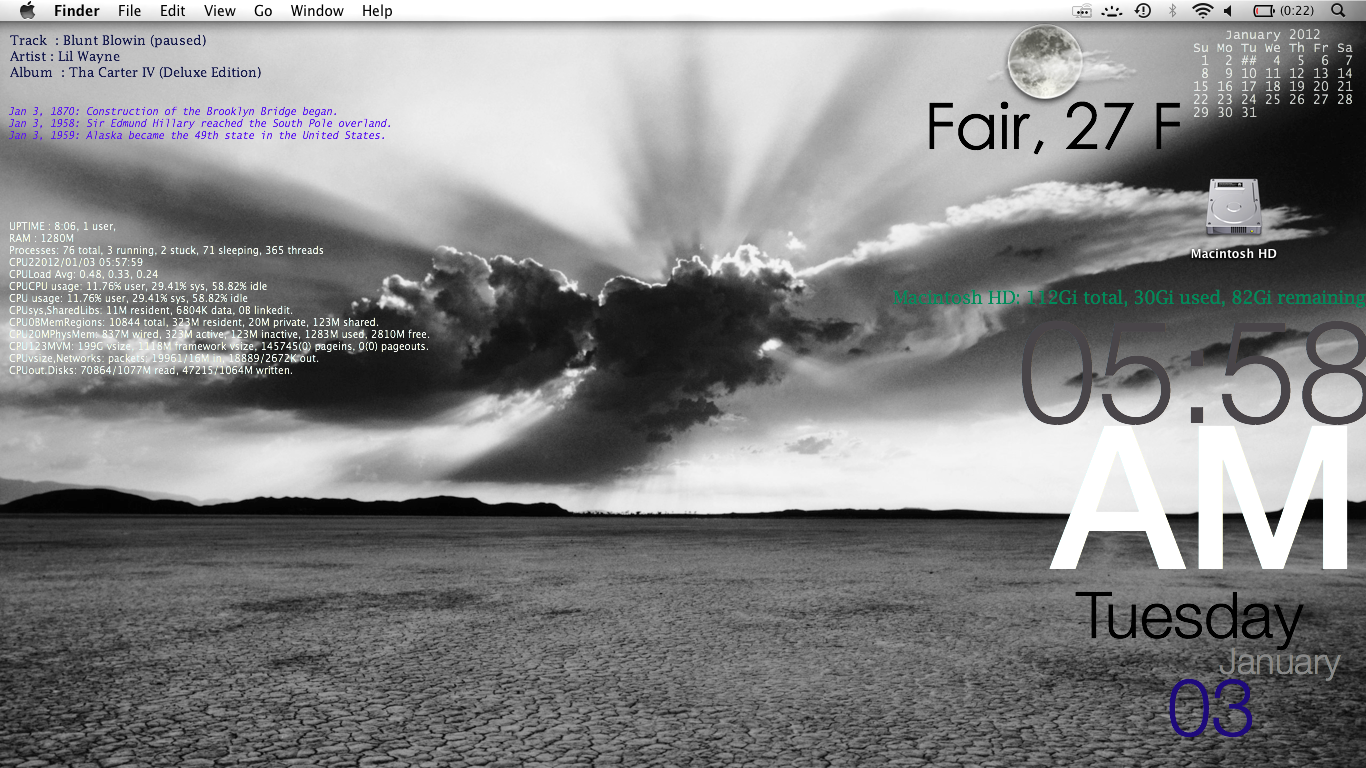Open the Help menu

point(377,11)
